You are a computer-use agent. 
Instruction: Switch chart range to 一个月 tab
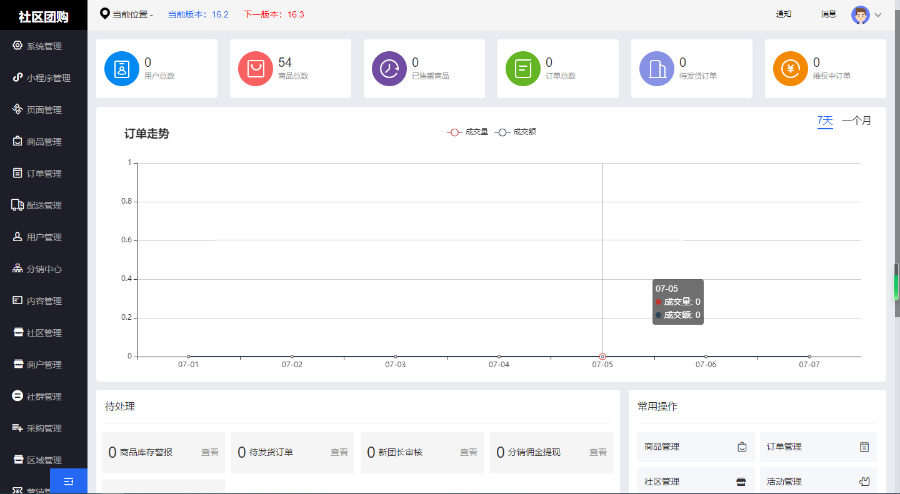[856, 121]
